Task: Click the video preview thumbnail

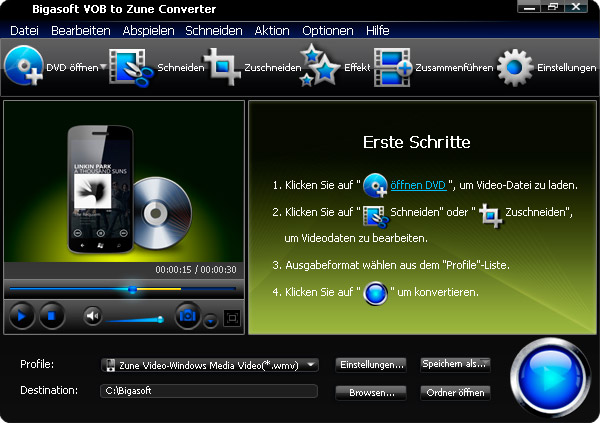Action: point(124,182)
